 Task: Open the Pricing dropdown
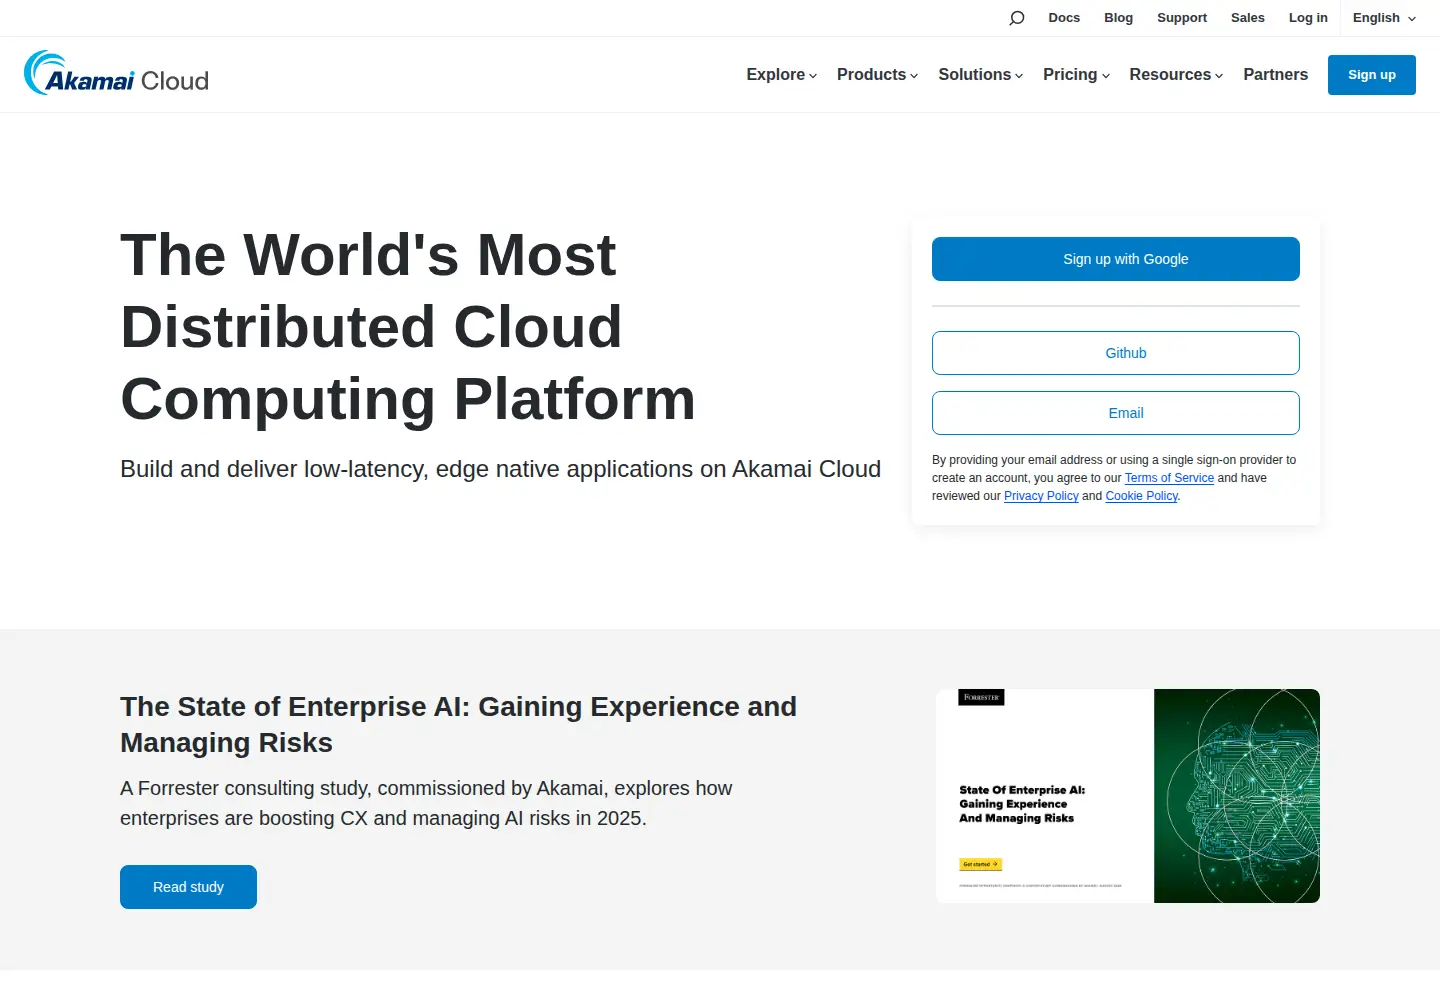[1076, 75]
